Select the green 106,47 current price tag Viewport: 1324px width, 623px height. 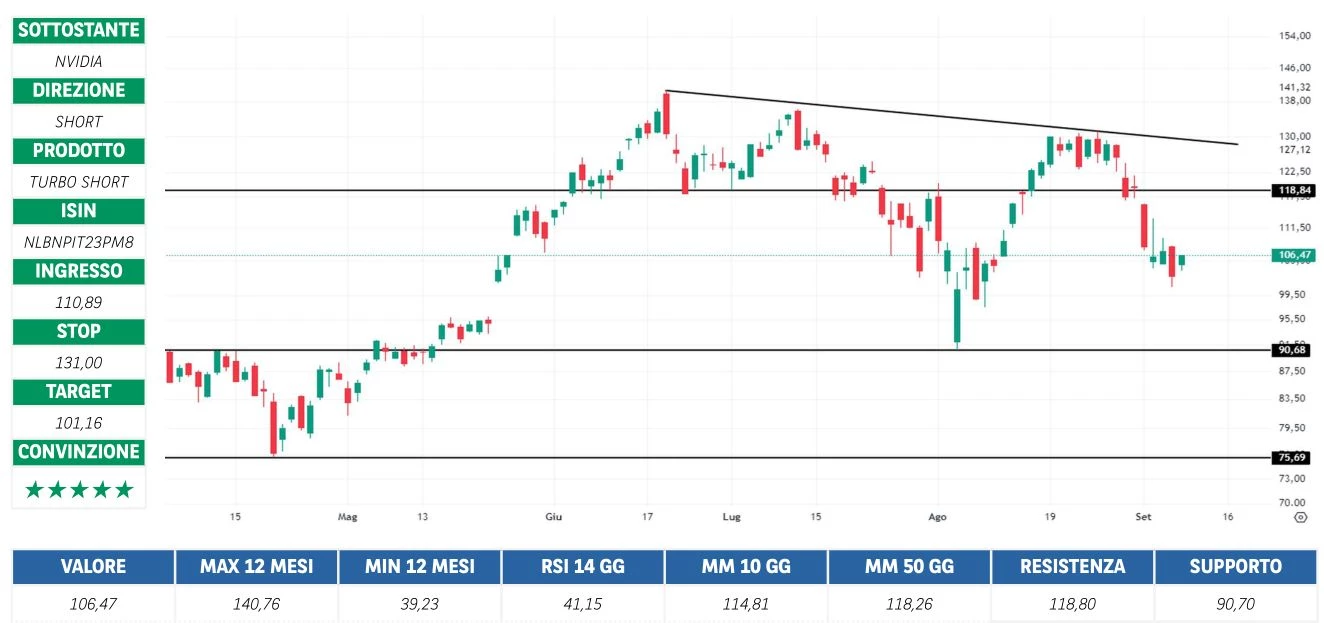pyautogui.click(x=1293, y=255)
